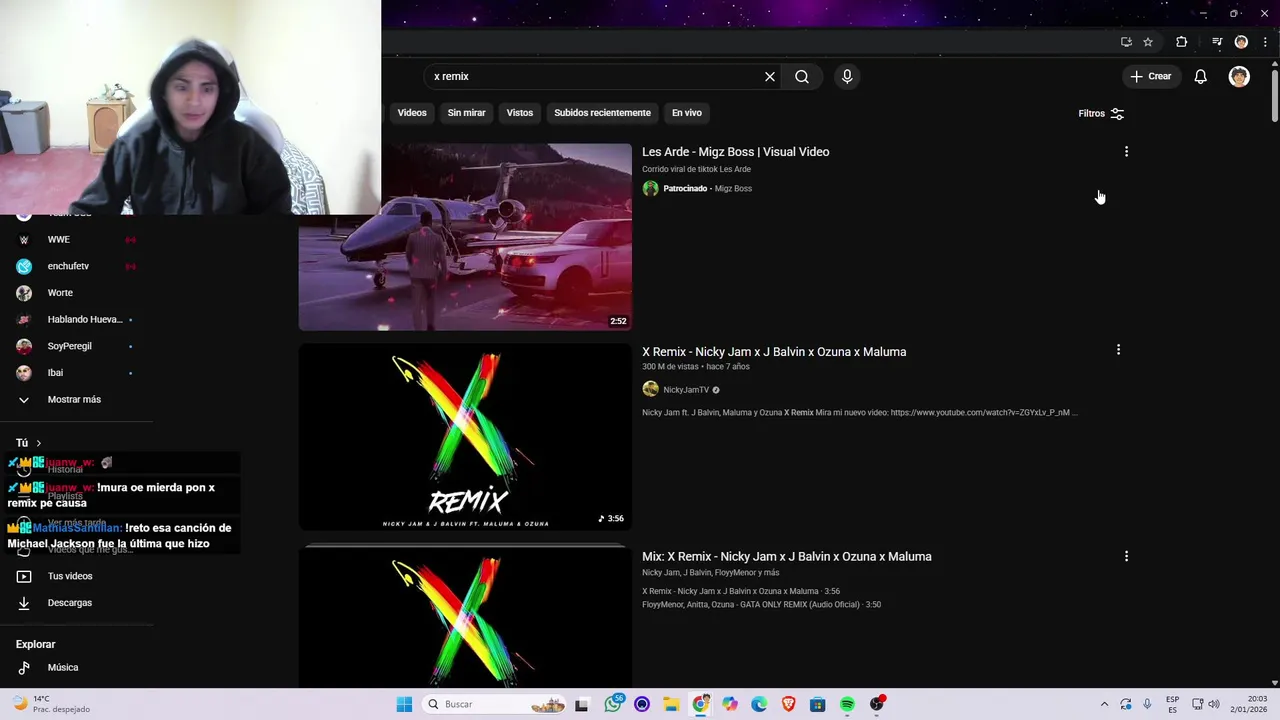Open the browser media control icon
The height and width of the screenshot is (720, 1280).
pyautogui.click(x=1217, y=42)
